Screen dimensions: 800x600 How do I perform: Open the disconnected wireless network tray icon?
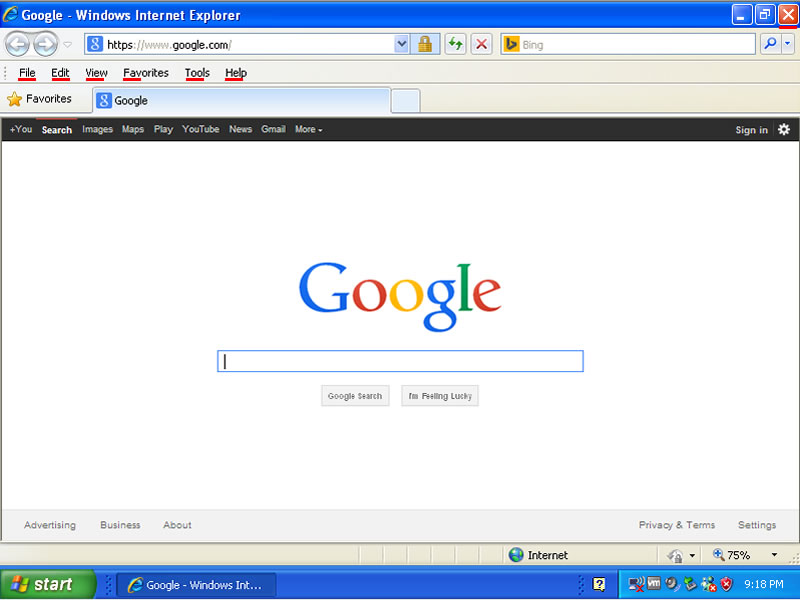click(x=636, y=584)
